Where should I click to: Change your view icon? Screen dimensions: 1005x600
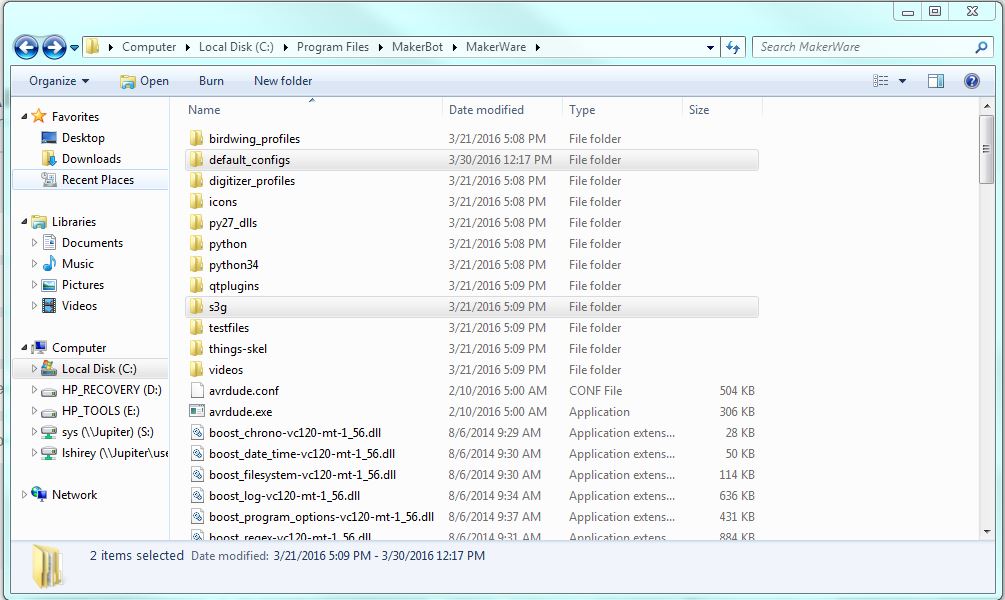[881, 81]
